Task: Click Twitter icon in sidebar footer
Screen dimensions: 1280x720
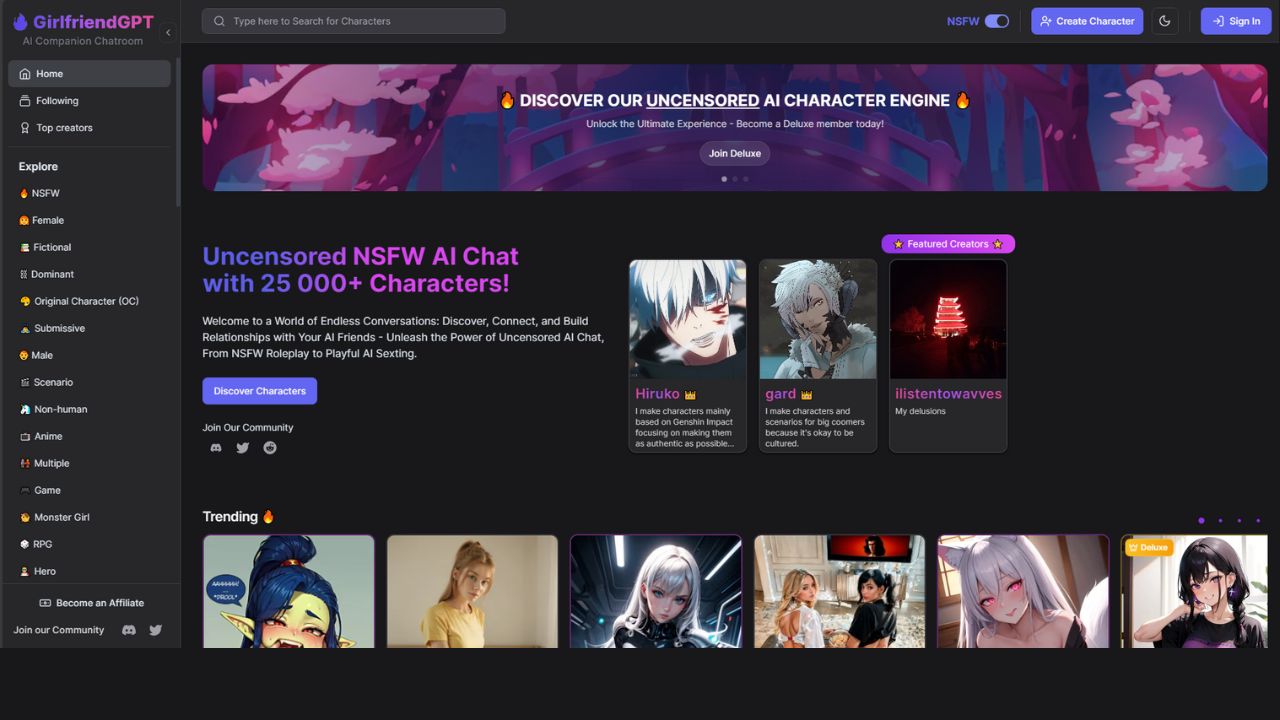Action: tap(155, 630)
